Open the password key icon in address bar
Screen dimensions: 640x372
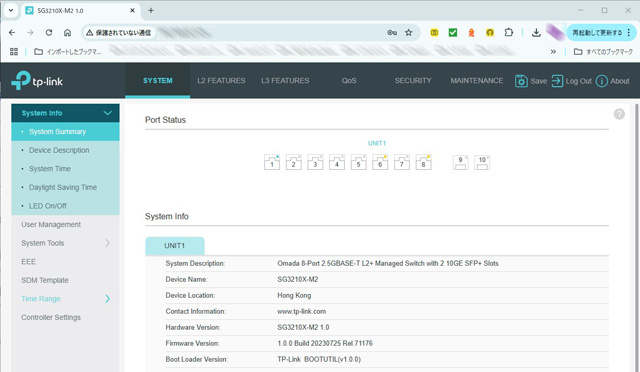(392, 33)
